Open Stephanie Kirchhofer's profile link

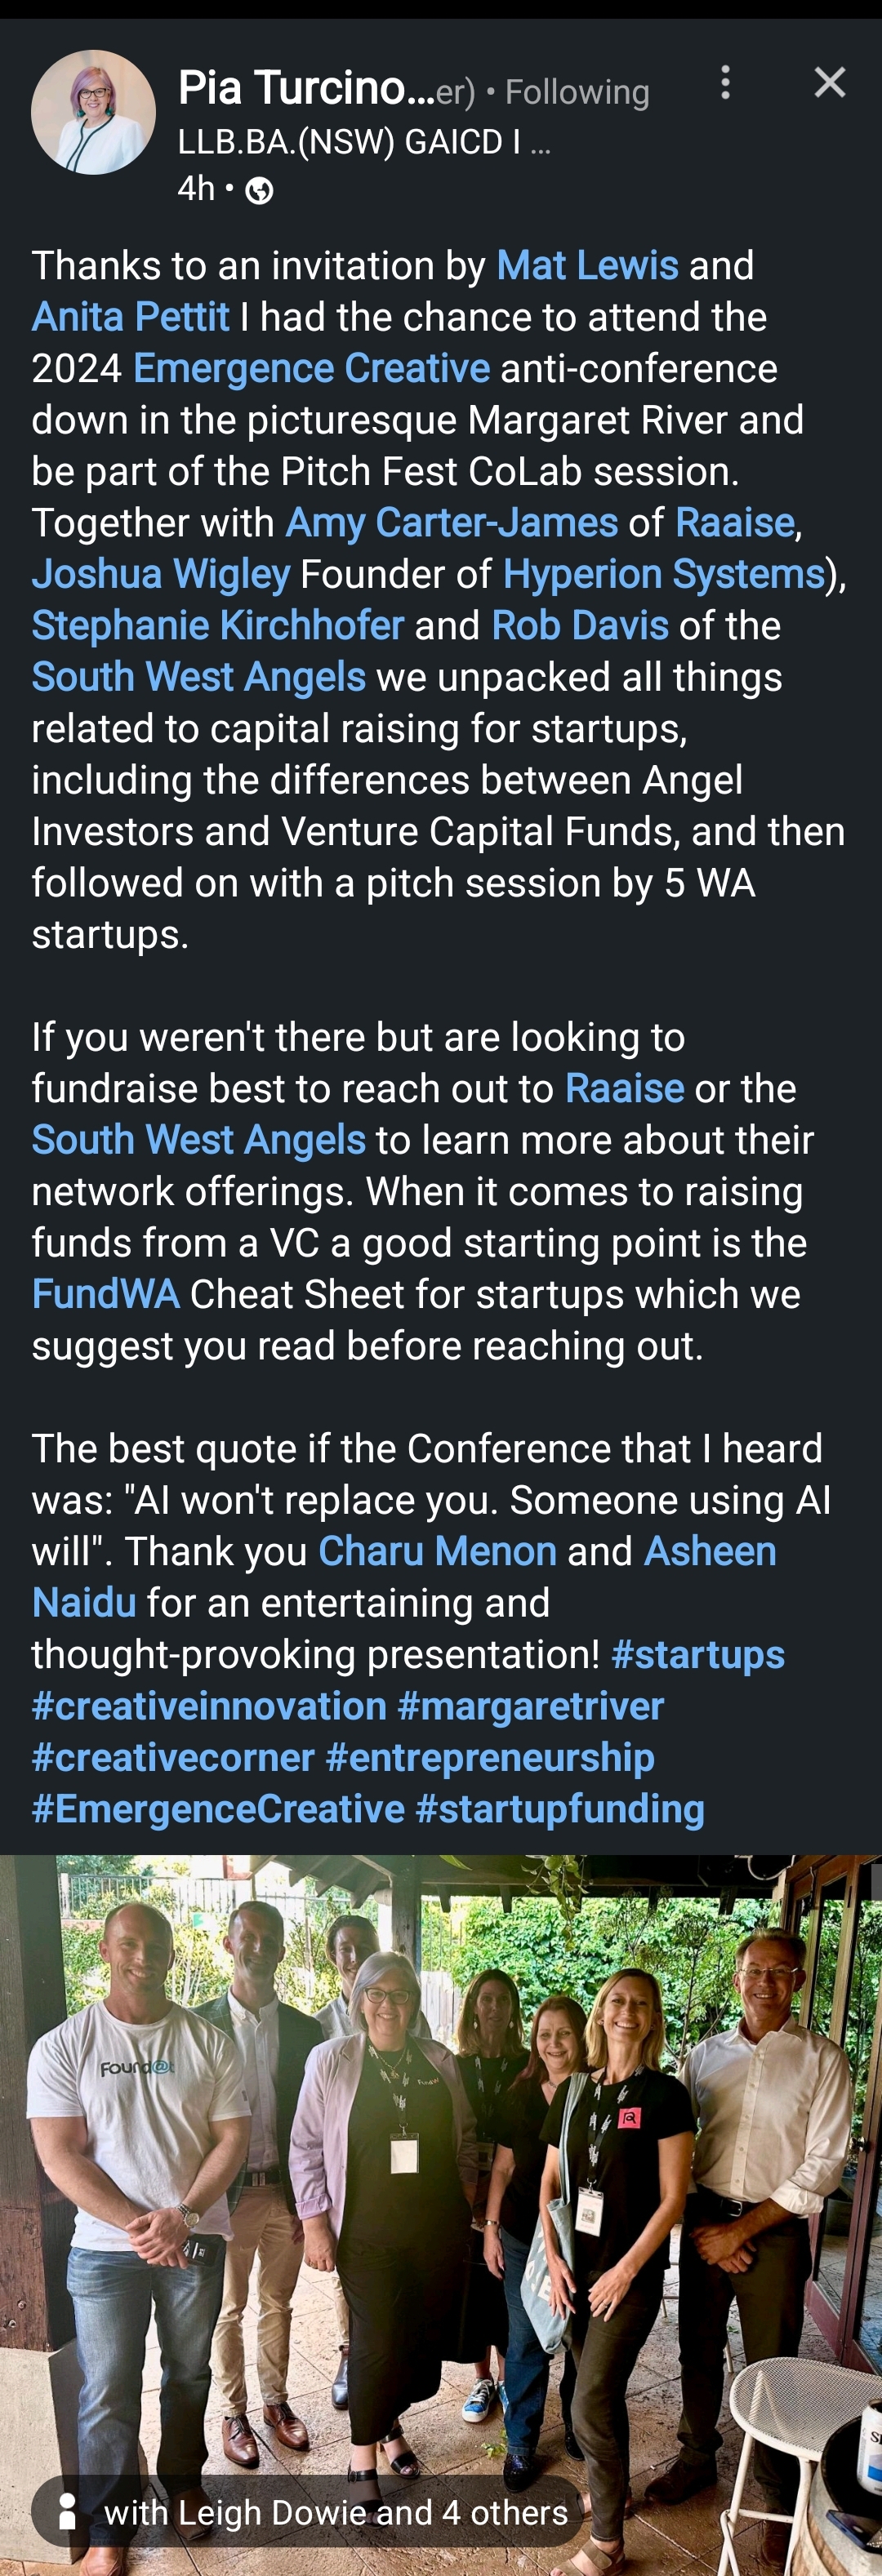(x=218, y=626)
